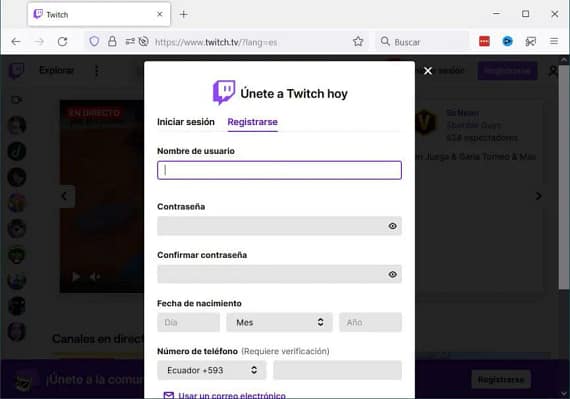Select the Twitch browser tab
Image resolution: width=570 pixels, height=399 pixels.
[x=99, y=14]
